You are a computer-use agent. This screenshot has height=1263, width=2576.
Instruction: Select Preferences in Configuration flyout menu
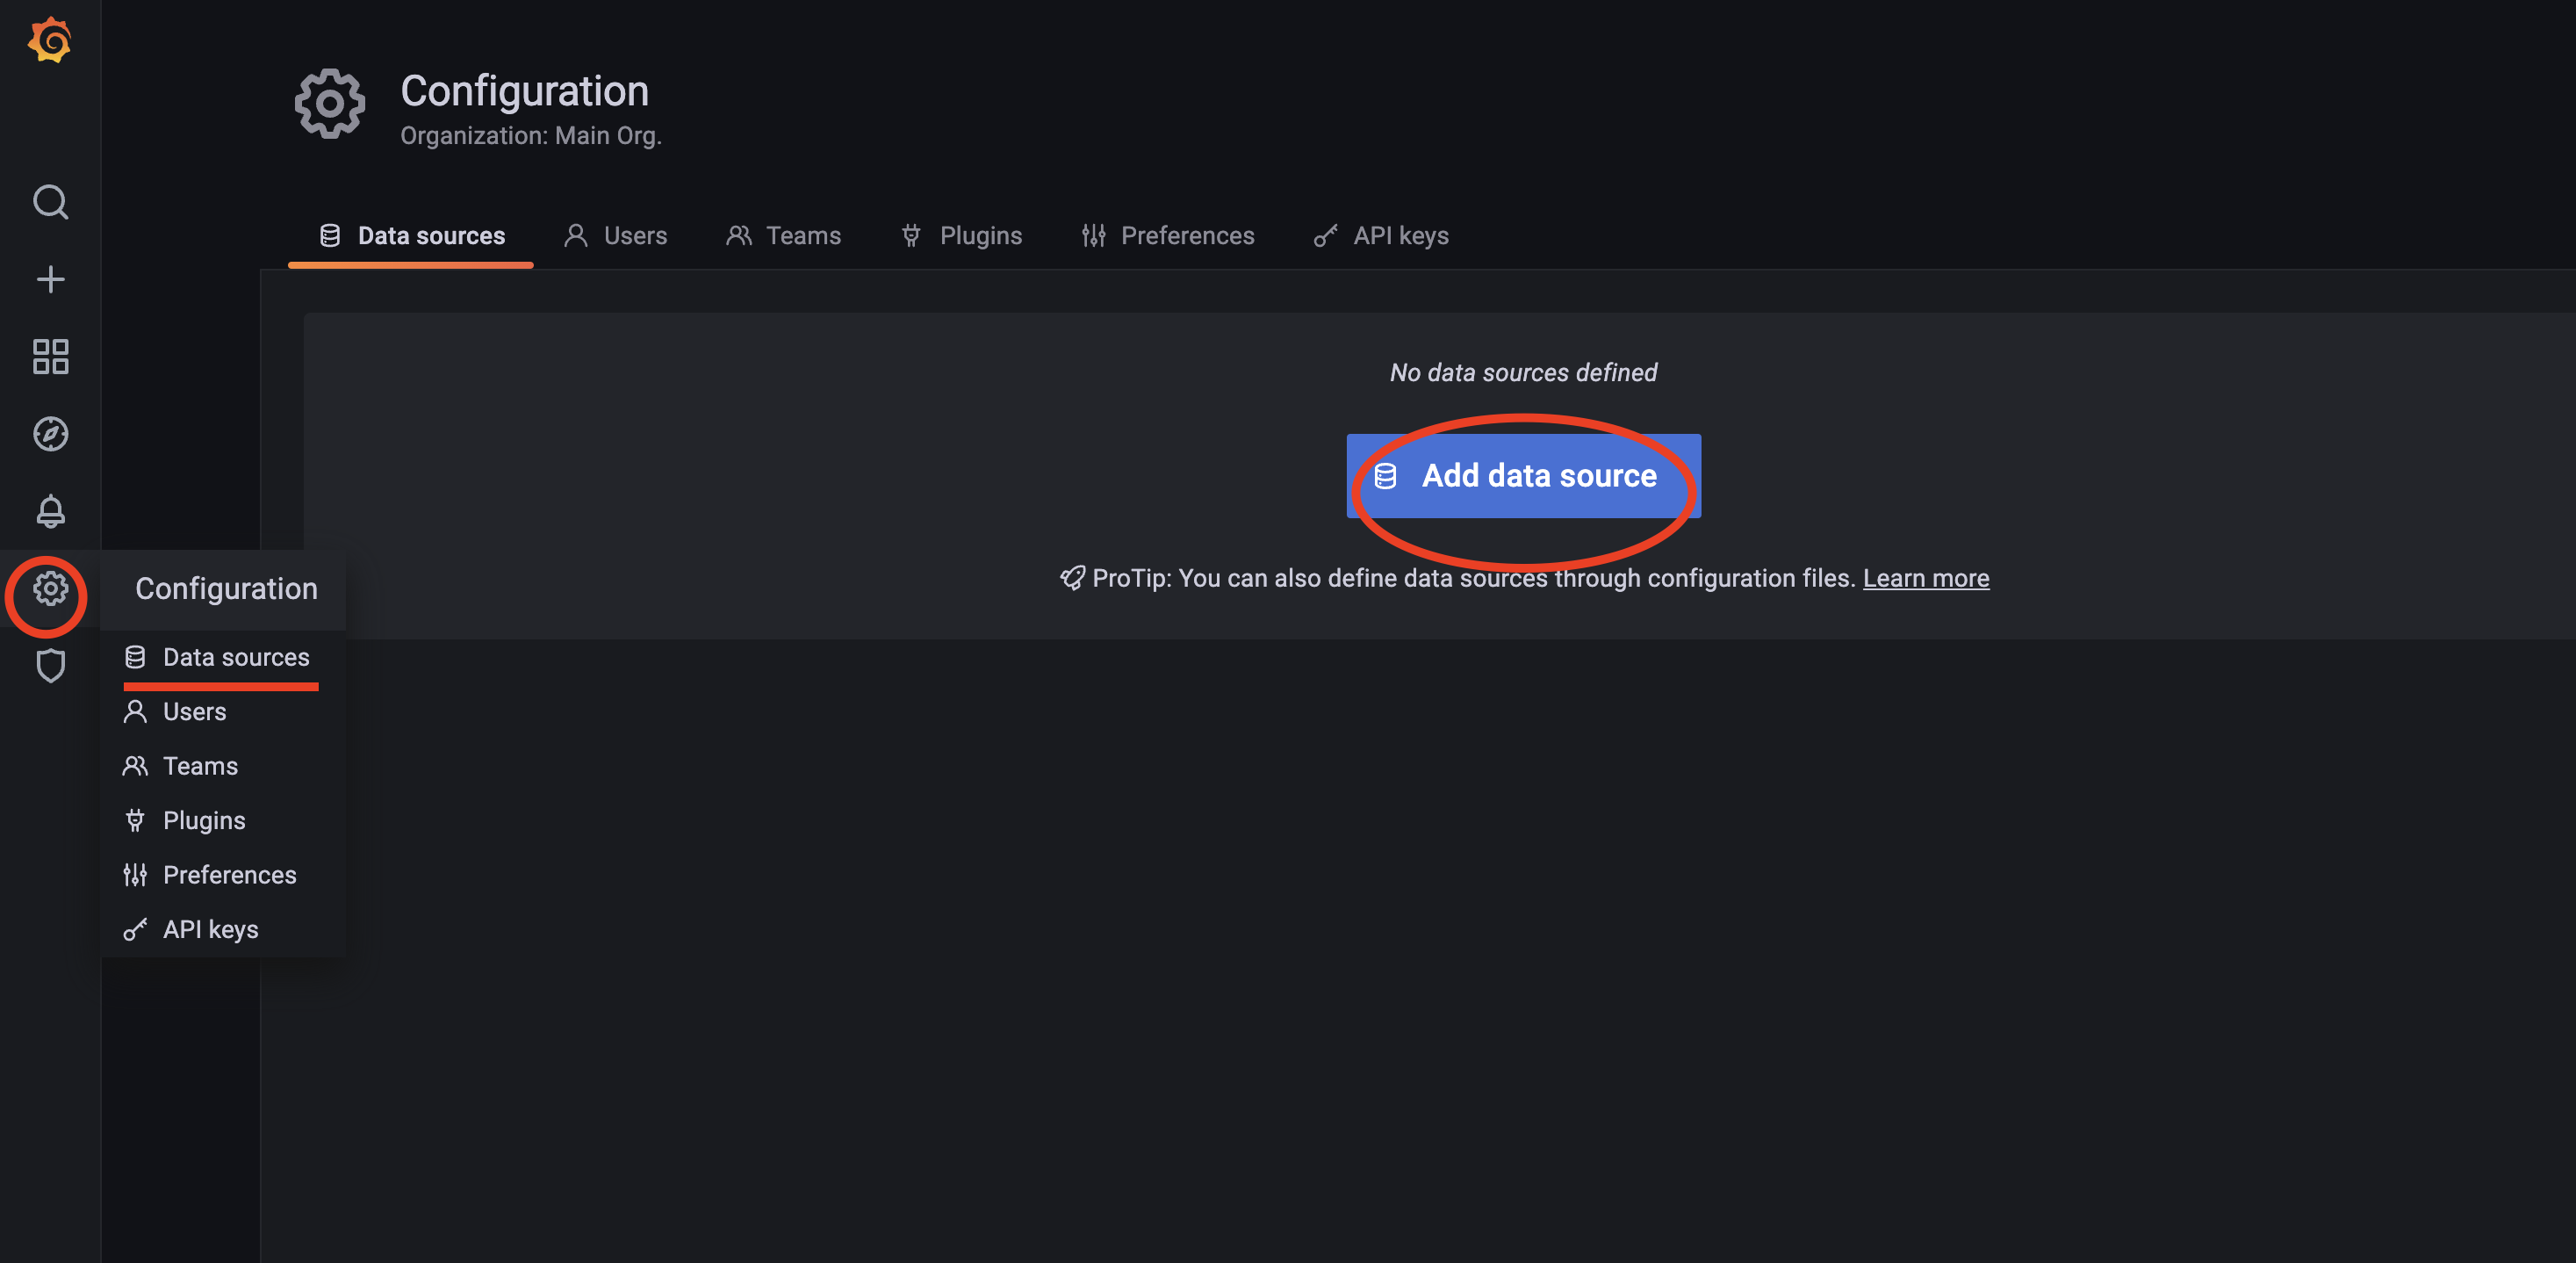(229, 875)
